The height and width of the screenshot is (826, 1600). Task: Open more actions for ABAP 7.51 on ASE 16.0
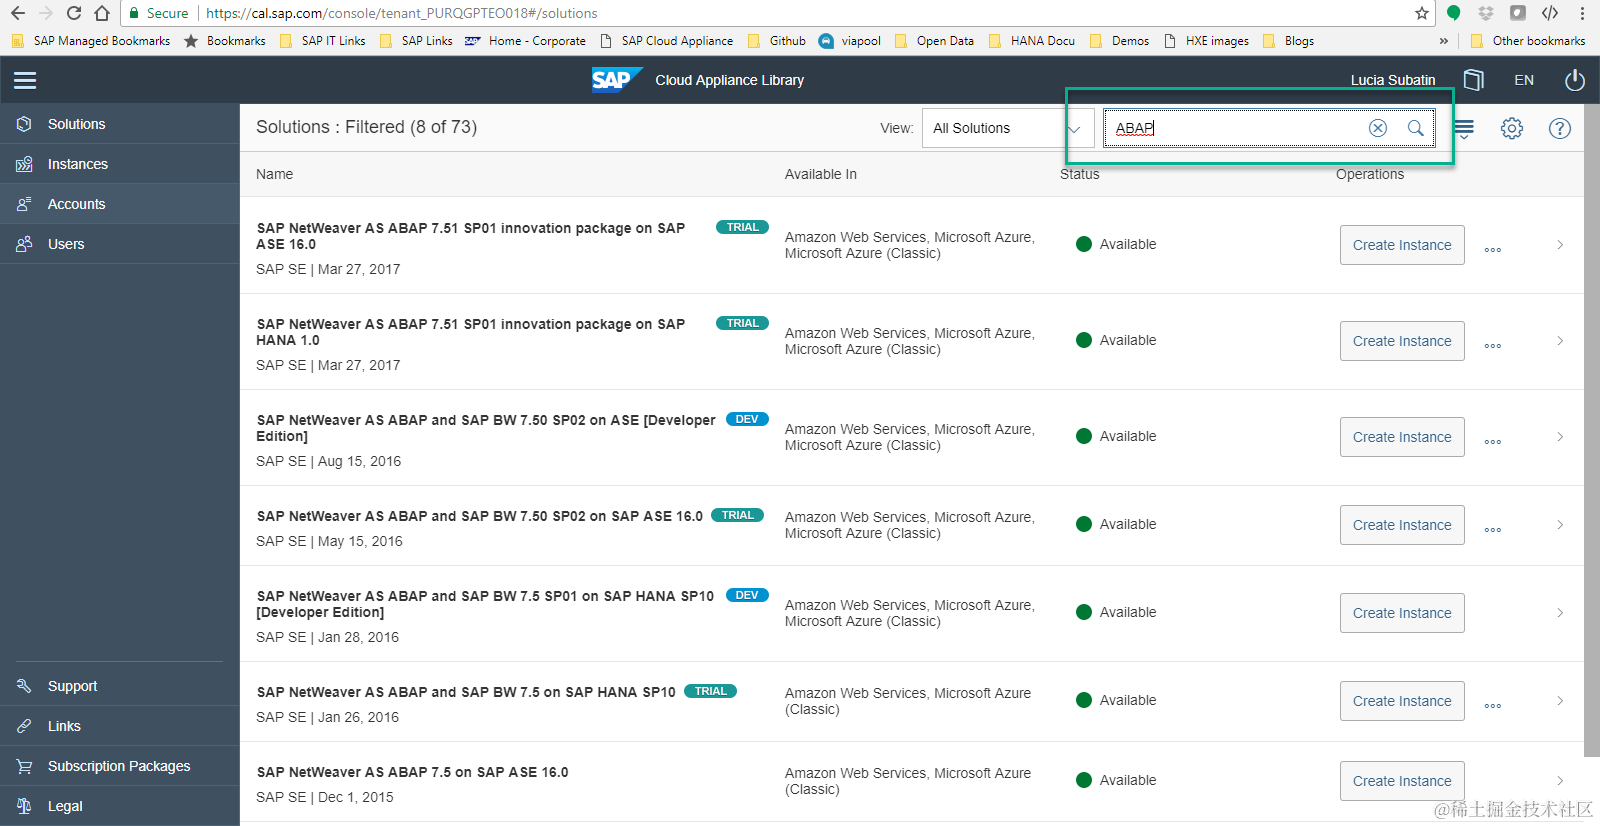1493,250
